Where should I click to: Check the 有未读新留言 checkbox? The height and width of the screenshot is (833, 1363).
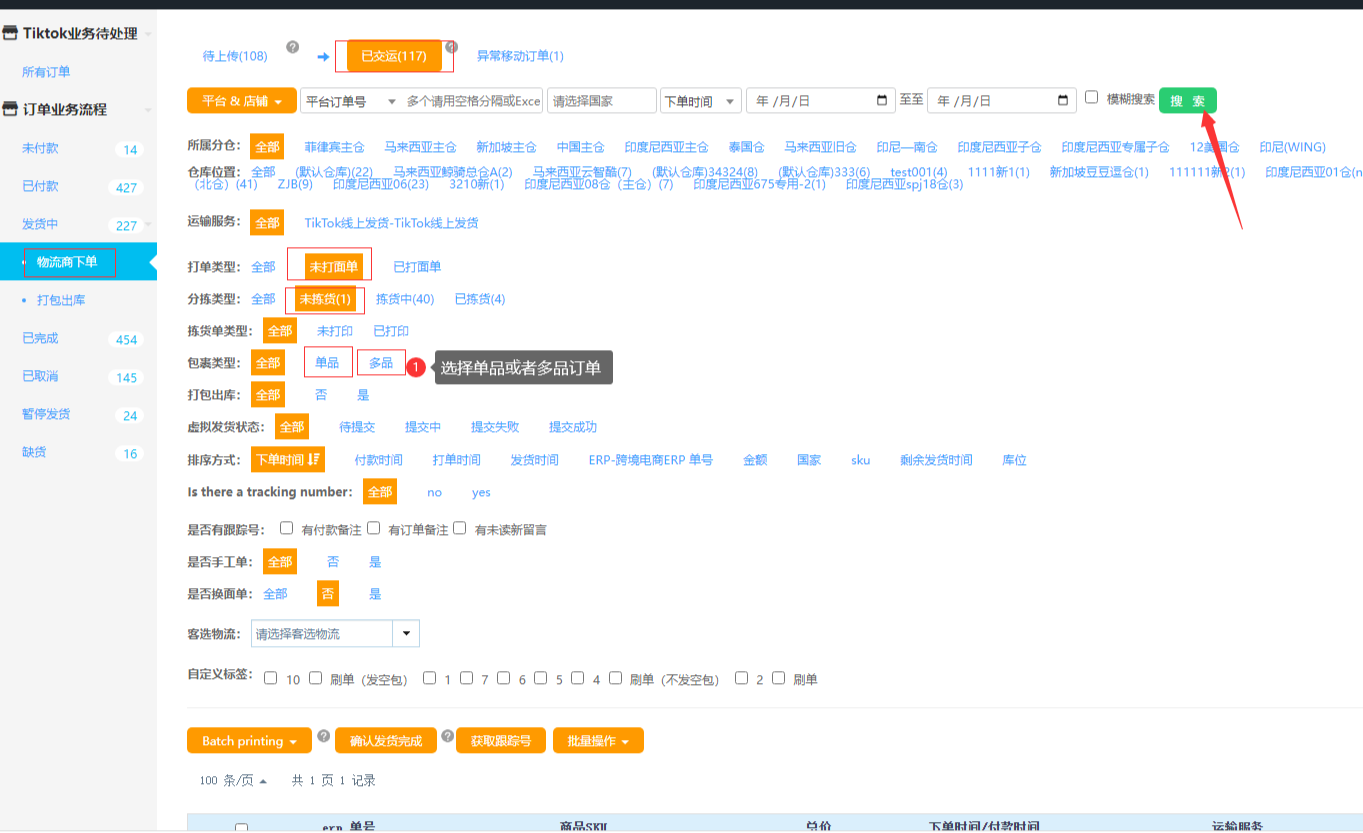point(460,528)
